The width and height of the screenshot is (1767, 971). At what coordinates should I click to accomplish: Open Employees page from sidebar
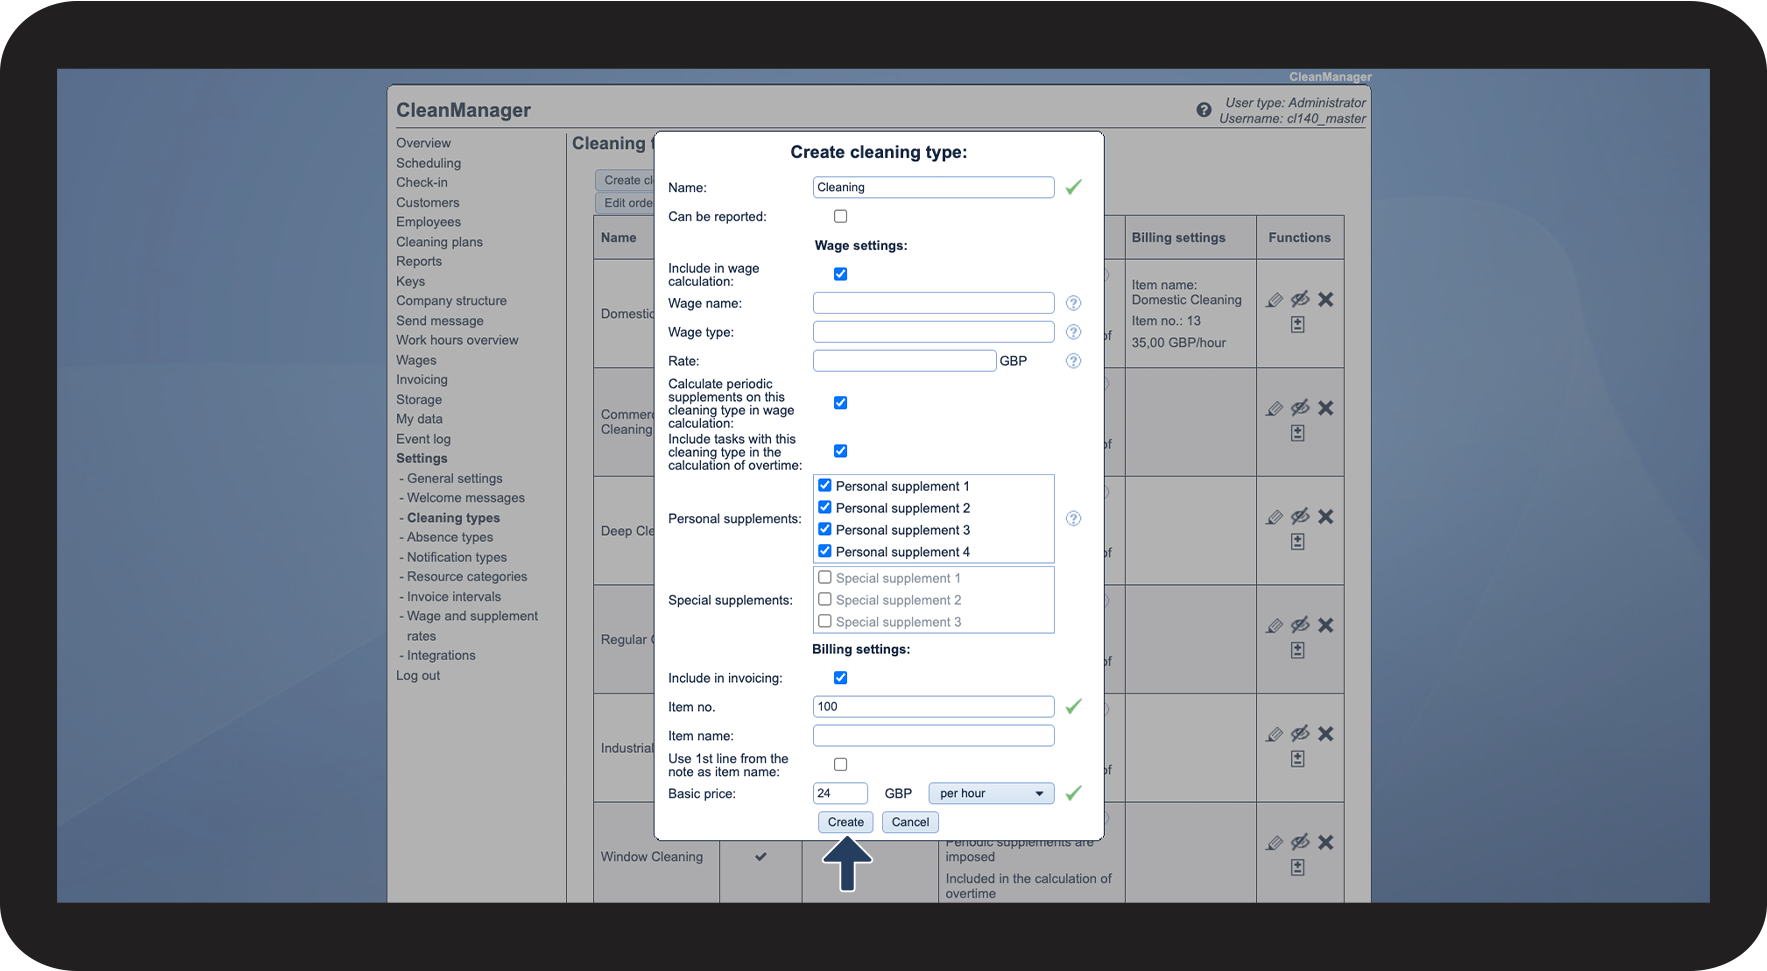coord(428,222)
